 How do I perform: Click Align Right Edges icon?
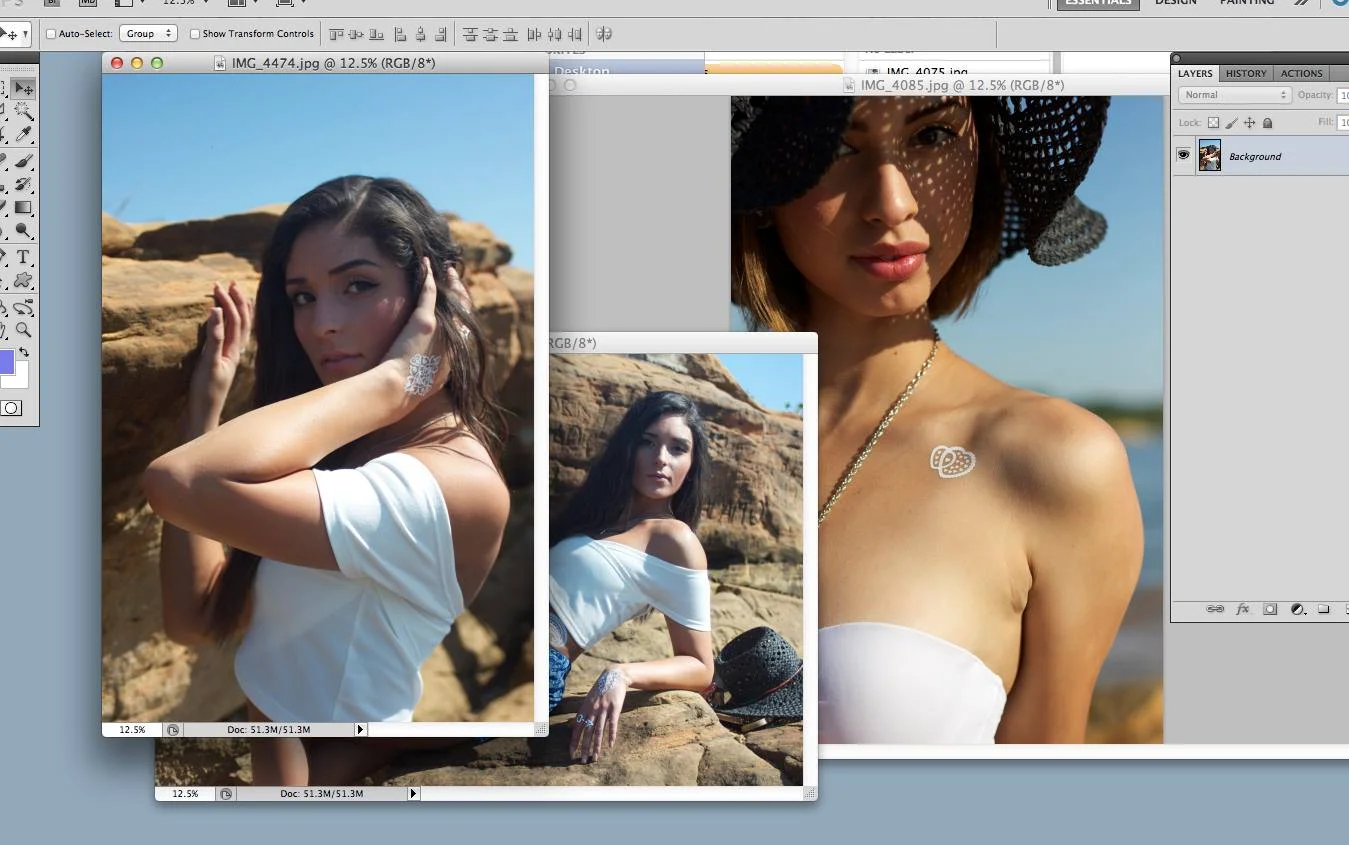click(x=440, y=34)
